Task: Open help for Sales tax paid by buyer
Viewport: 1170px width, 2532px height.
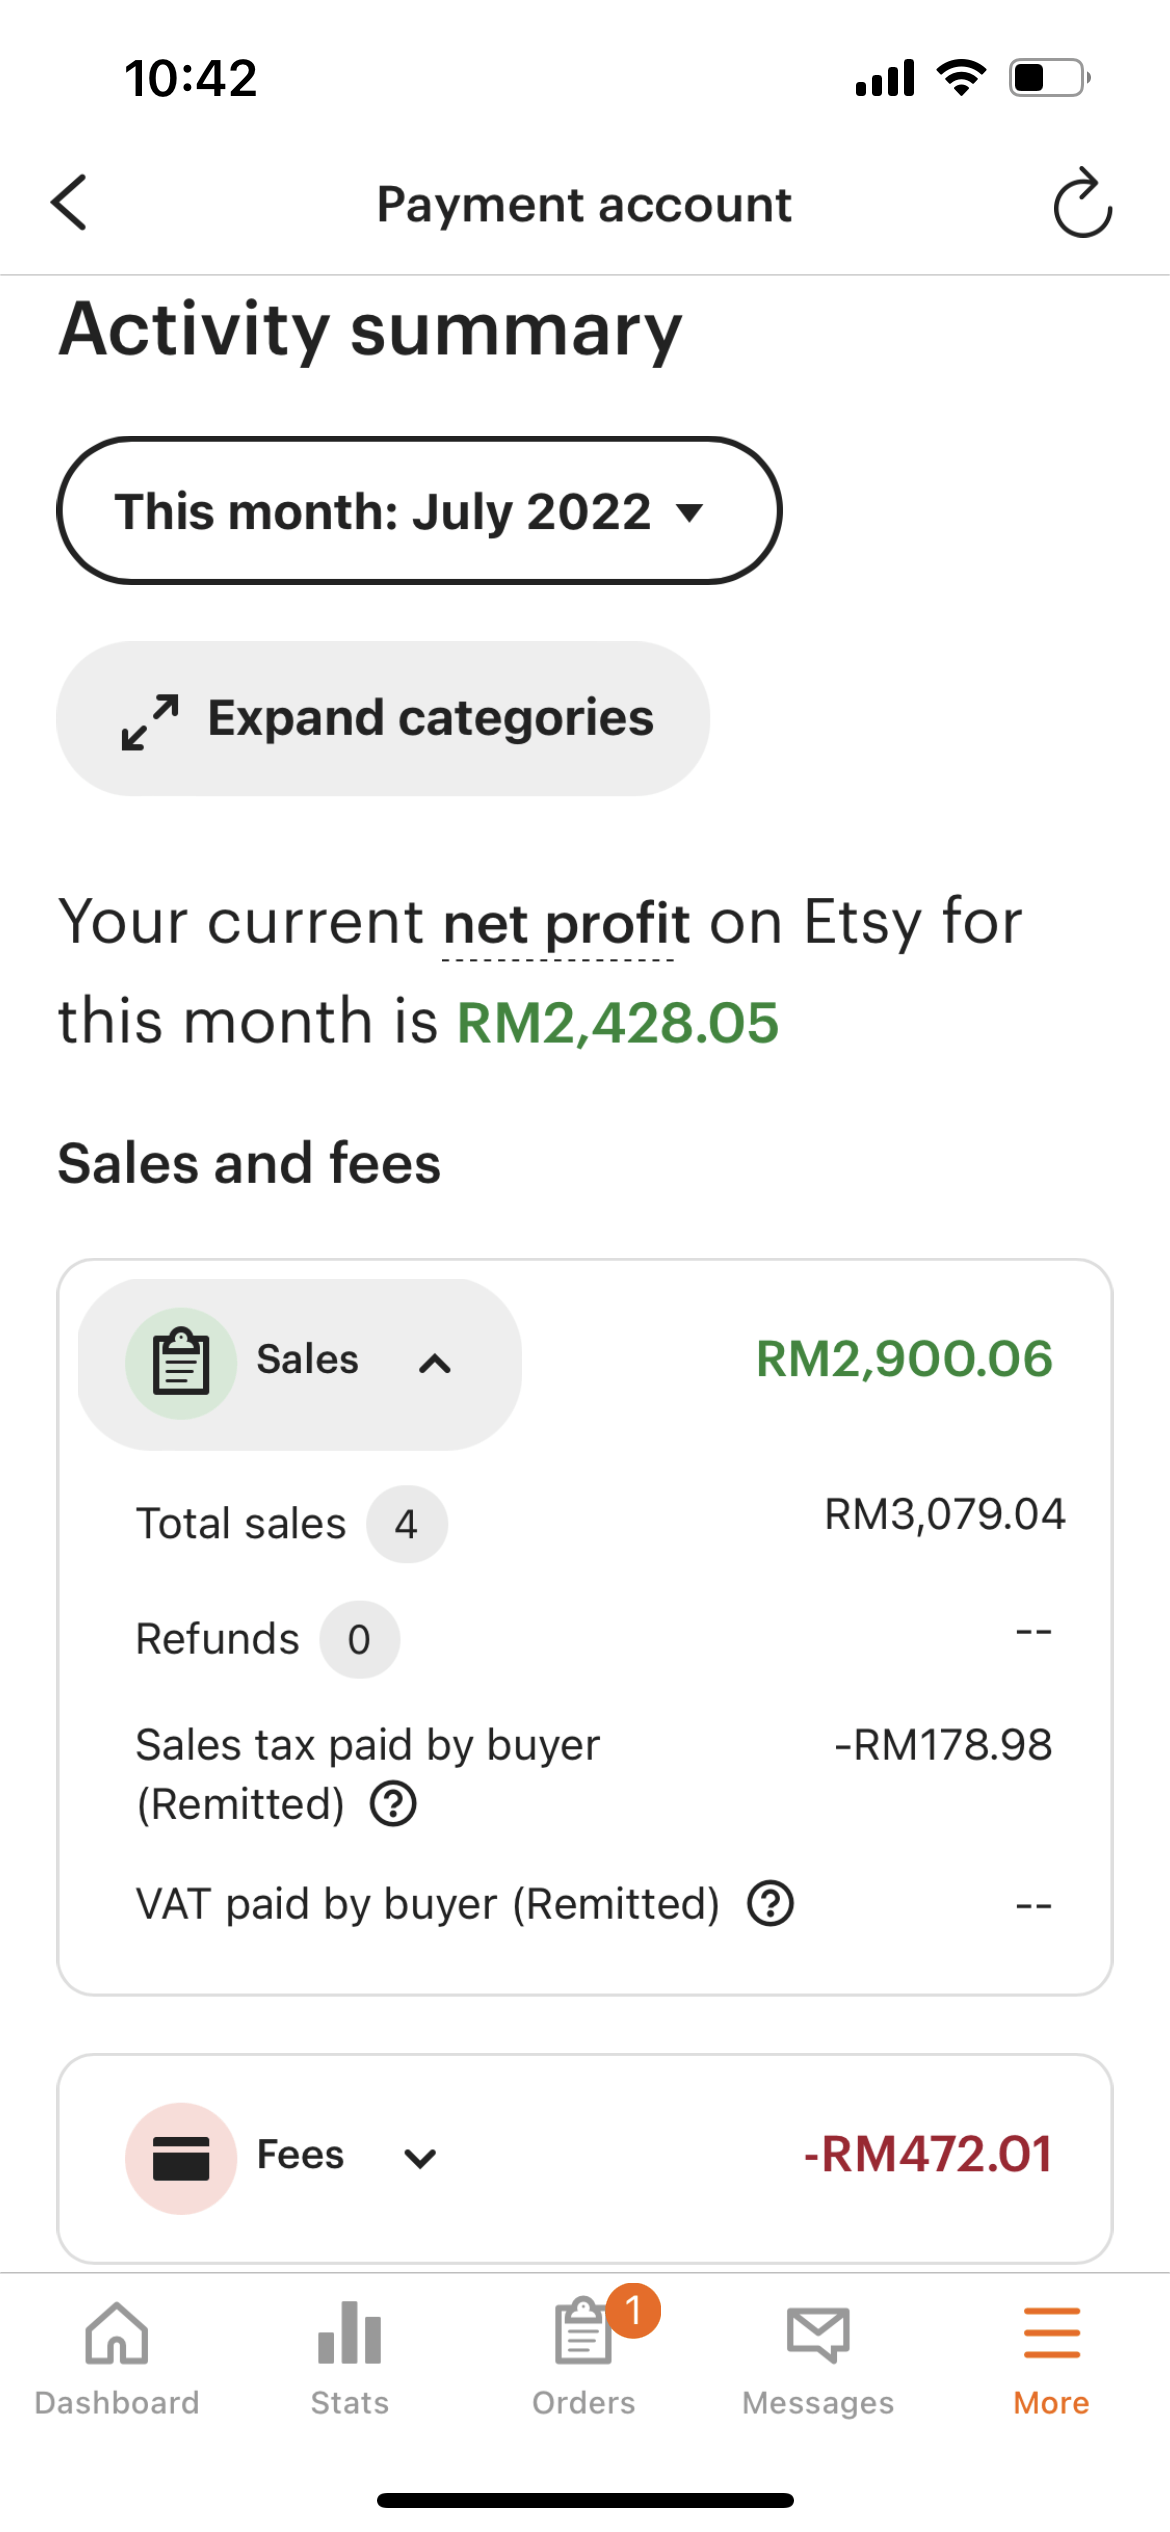Action: 393,1804
